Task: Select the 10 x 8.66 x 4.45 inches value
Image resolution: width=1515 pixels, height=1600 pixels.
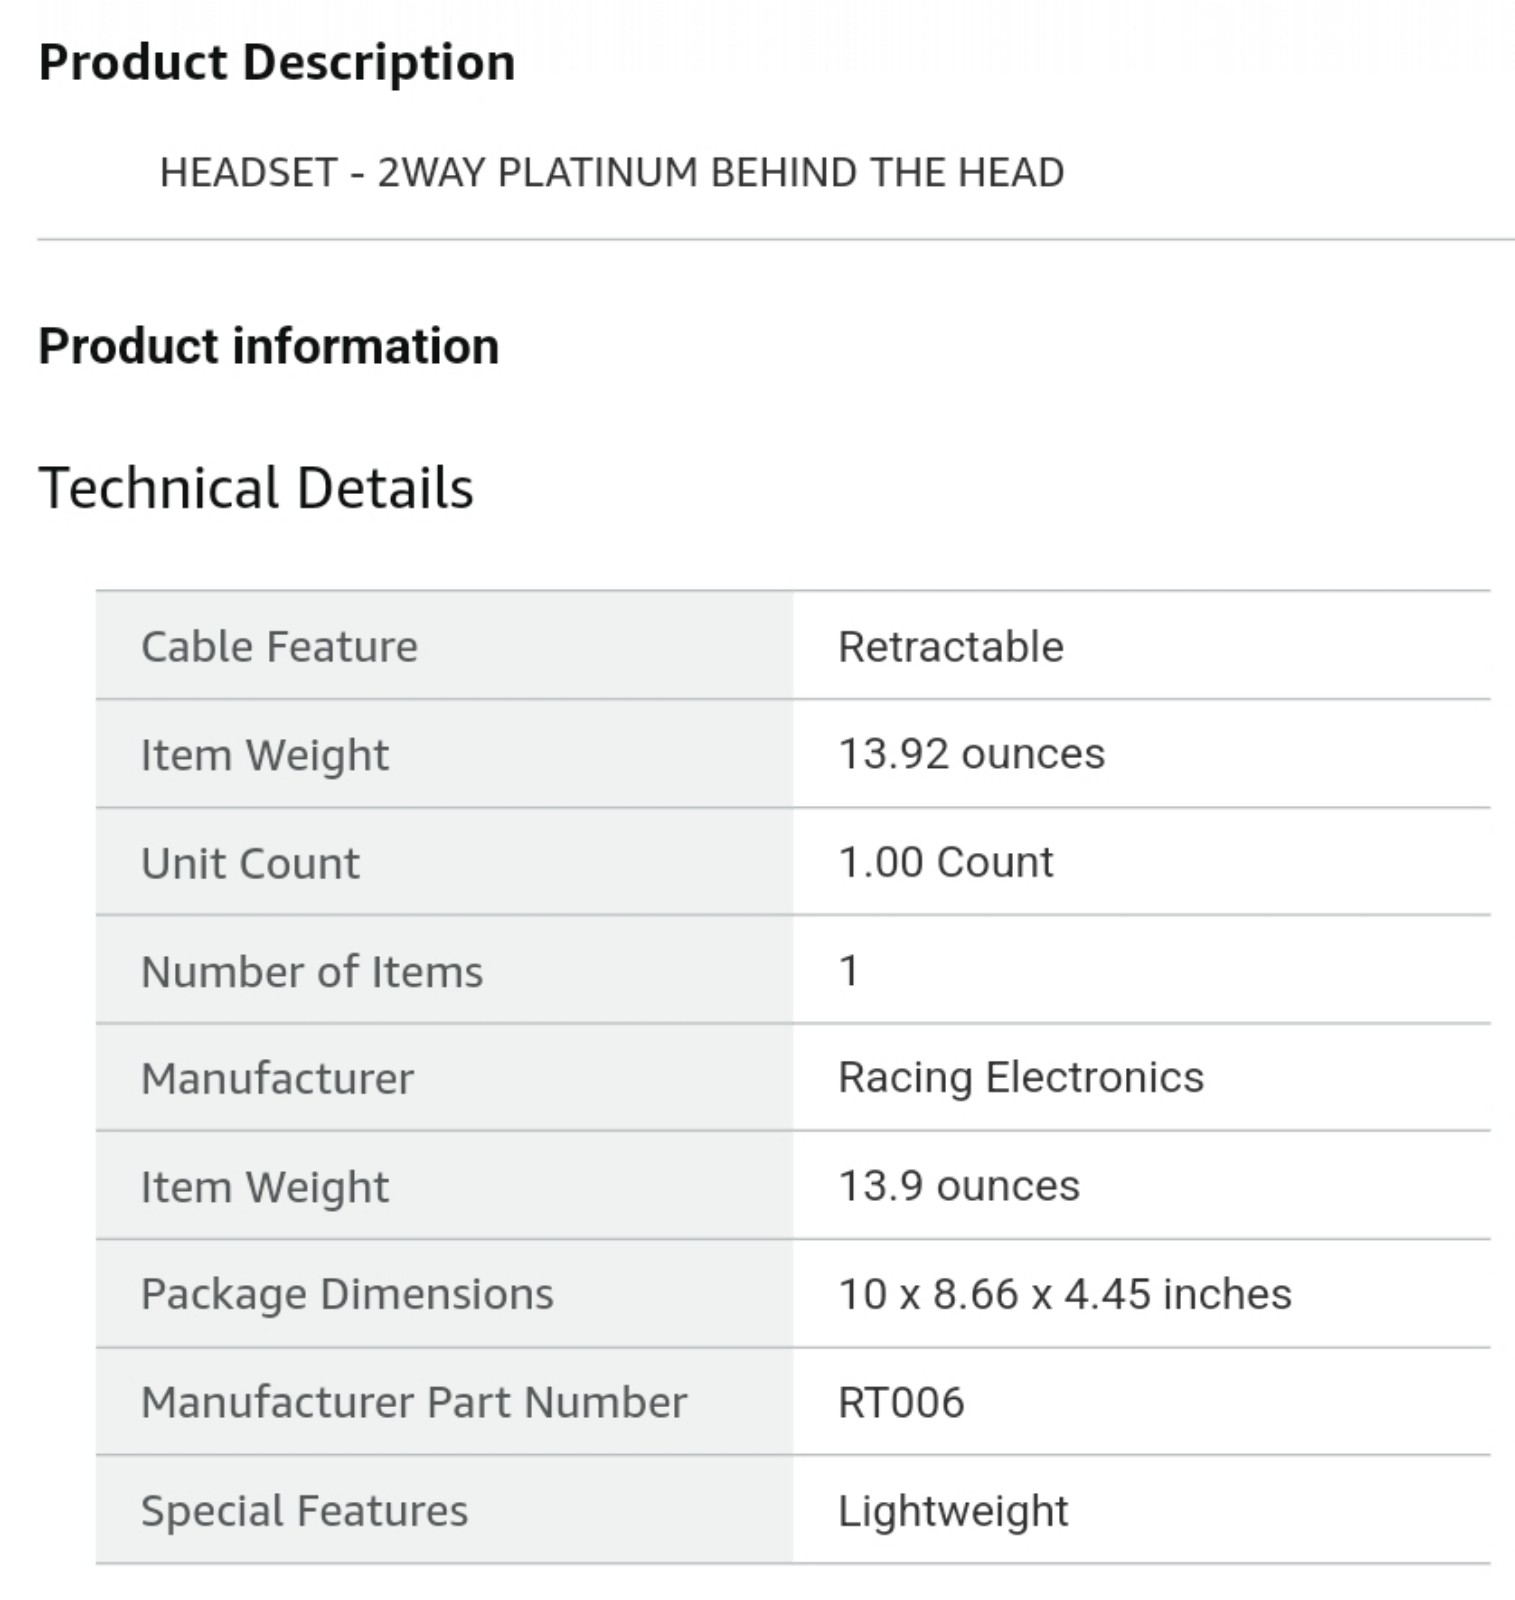Action: (x=1065, y=1293)
